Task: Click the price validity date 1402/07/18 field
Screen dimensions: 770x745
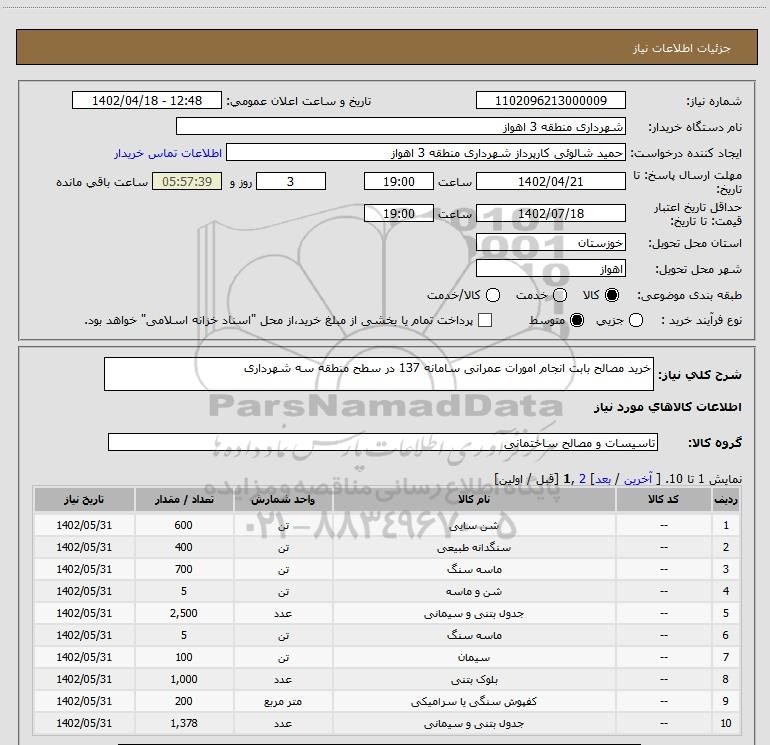Action: tap(550, 213)
